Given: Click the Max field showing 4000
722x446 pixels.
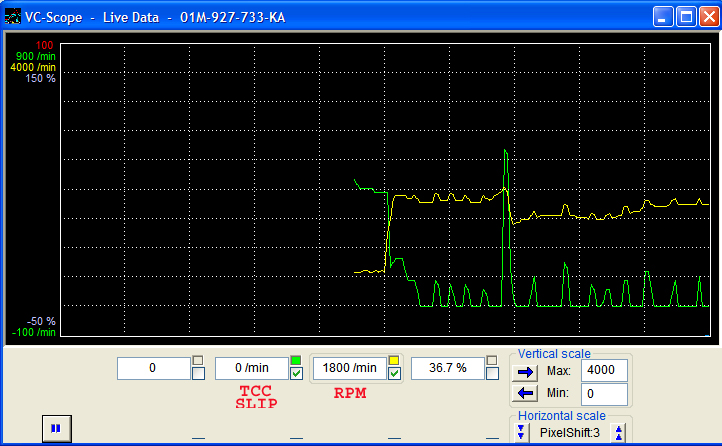Looking at the screenshot, I should [604, 372].
